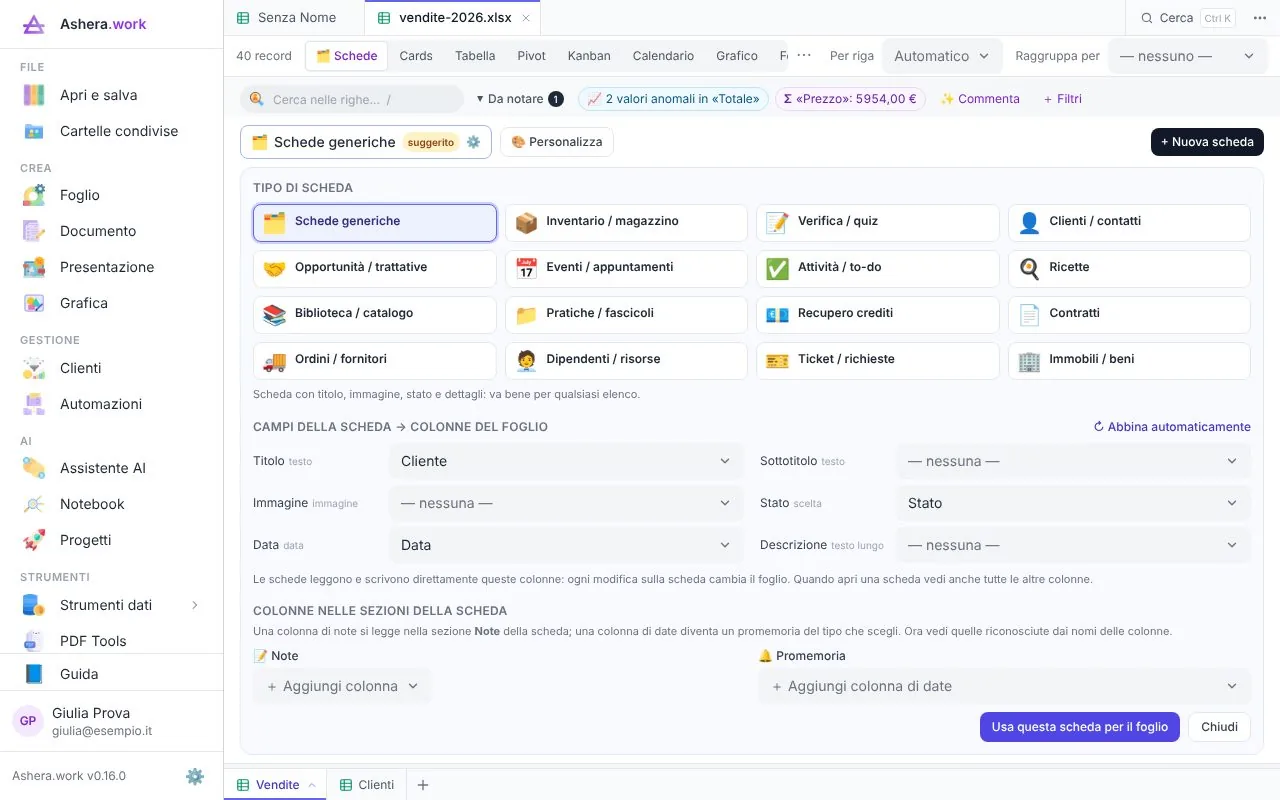Select Inventario / magazzino card type

coord(626,222)
